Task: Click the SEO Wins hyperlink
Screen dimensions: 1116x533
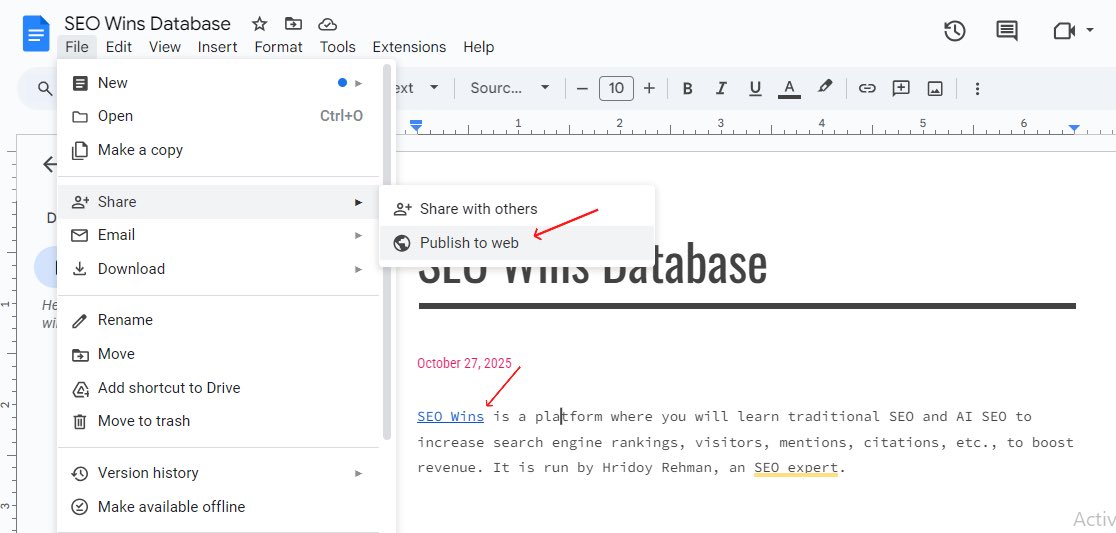Action: 451,416
